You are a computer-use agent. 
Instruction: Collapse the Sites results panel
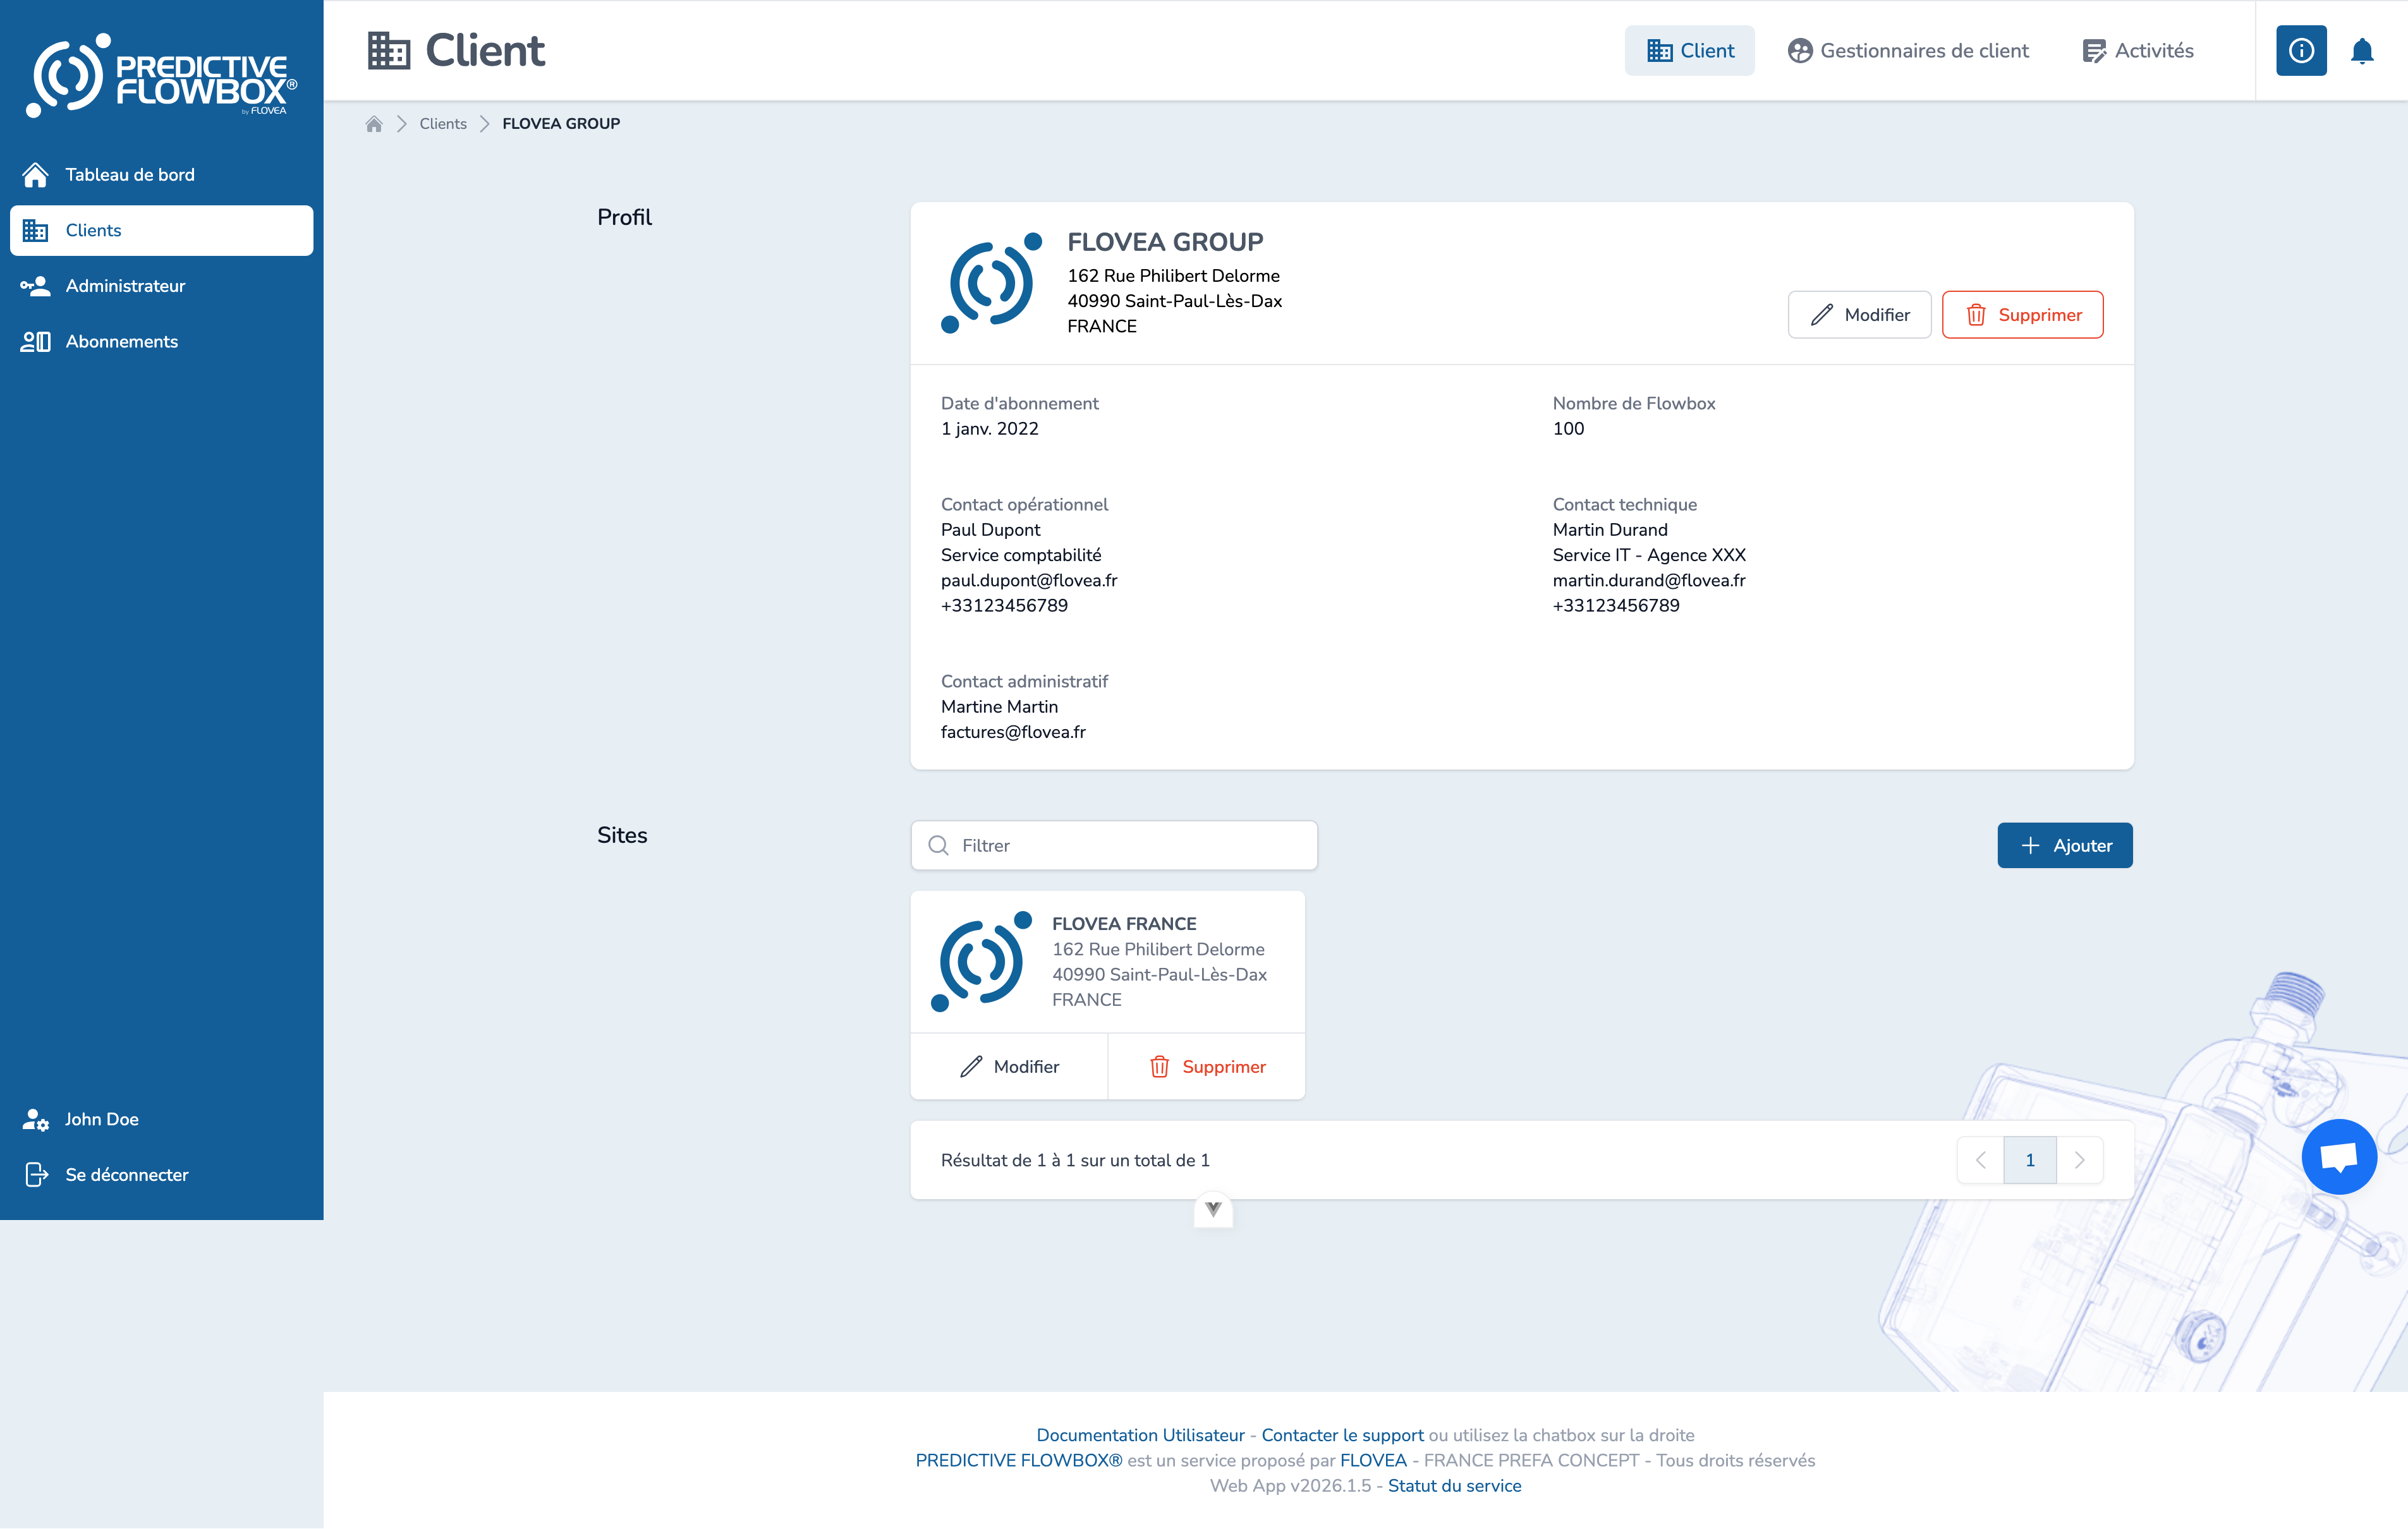coord(1213,1210)
